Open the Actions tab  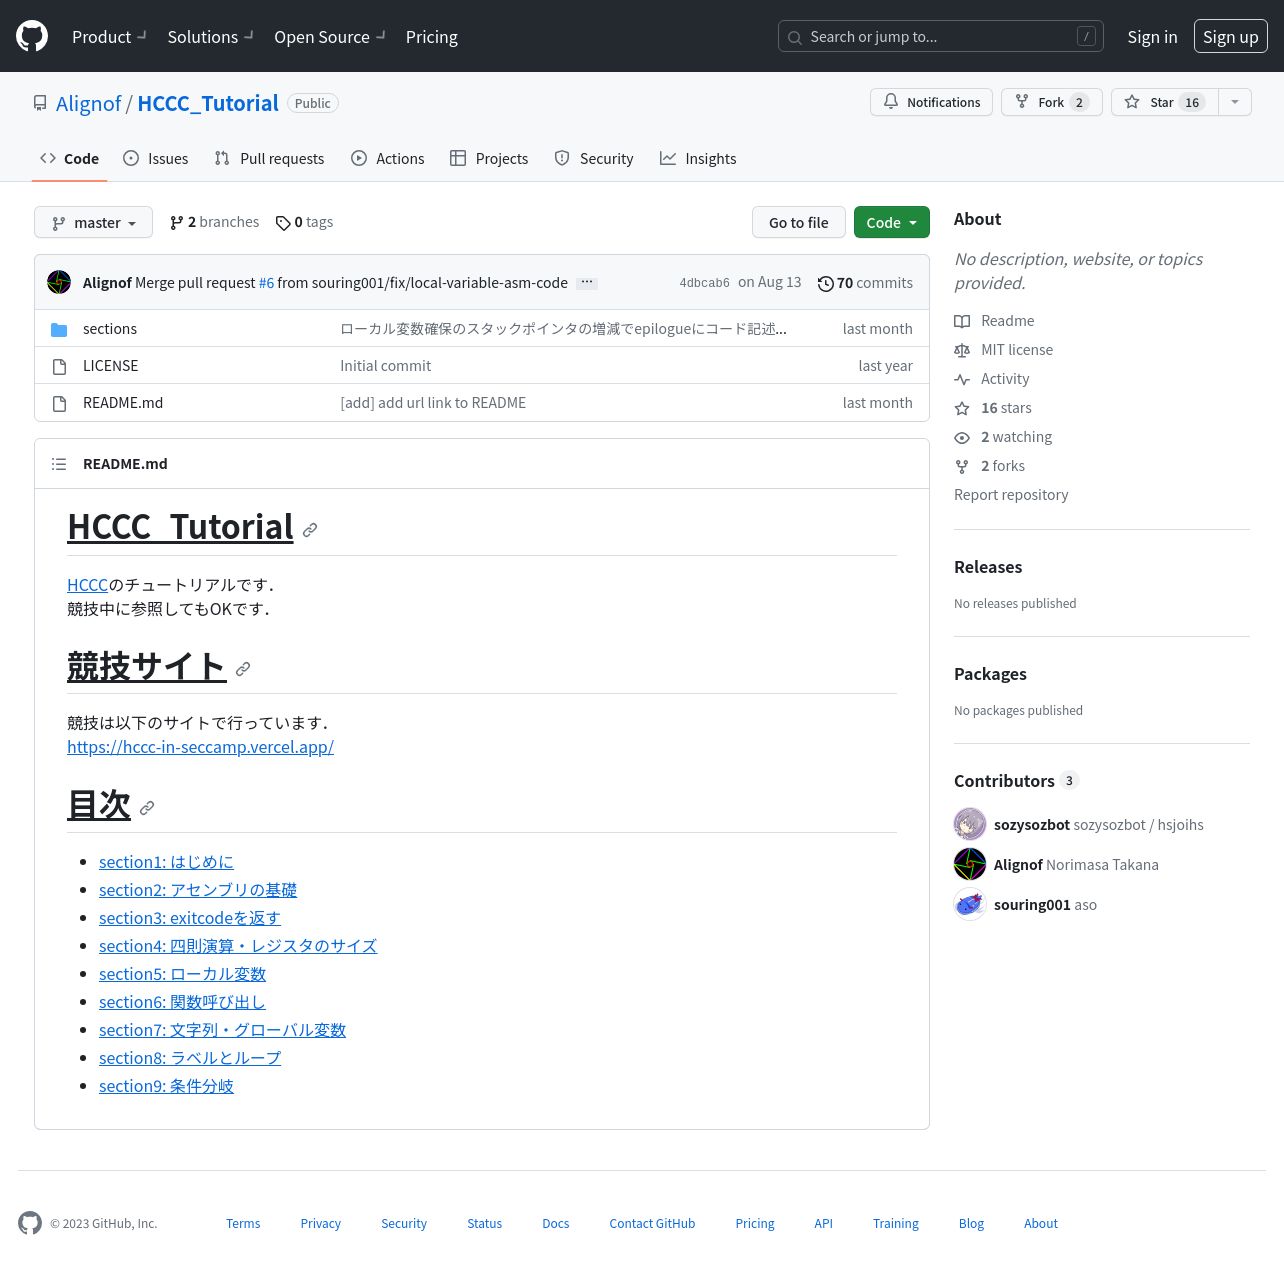coord(388,158)
